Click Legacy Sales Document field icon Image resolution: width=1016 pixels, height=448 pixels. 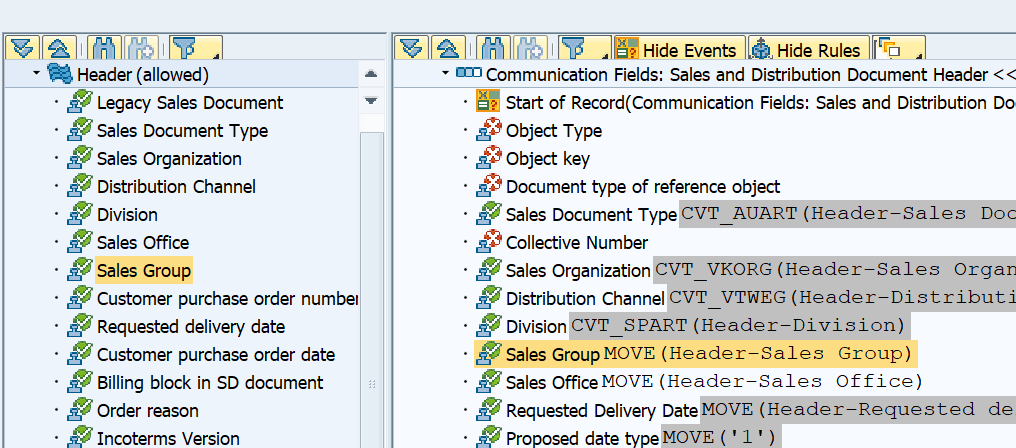[x=80, y=102]
